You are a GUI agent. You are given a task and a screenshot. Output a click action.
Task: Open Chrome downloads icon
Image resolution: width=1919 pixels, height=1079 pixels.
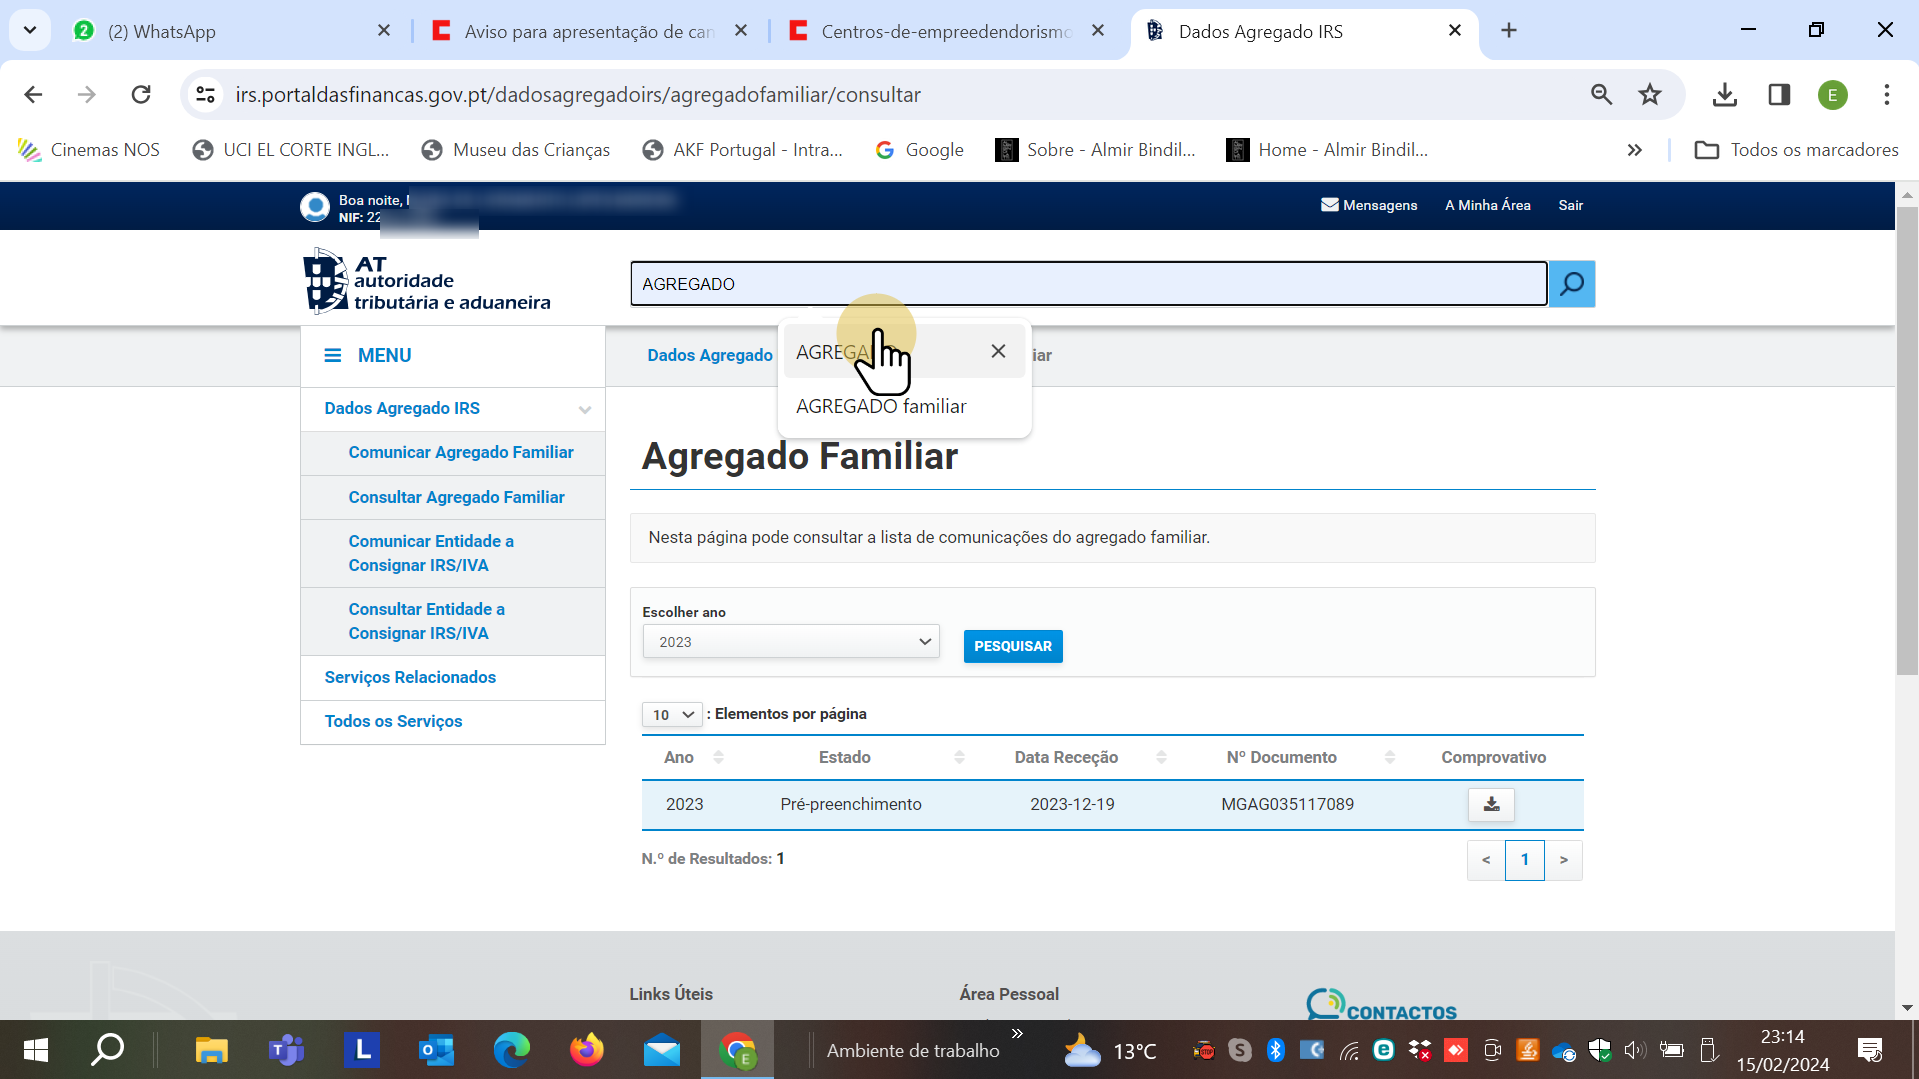pos(1724,95)
